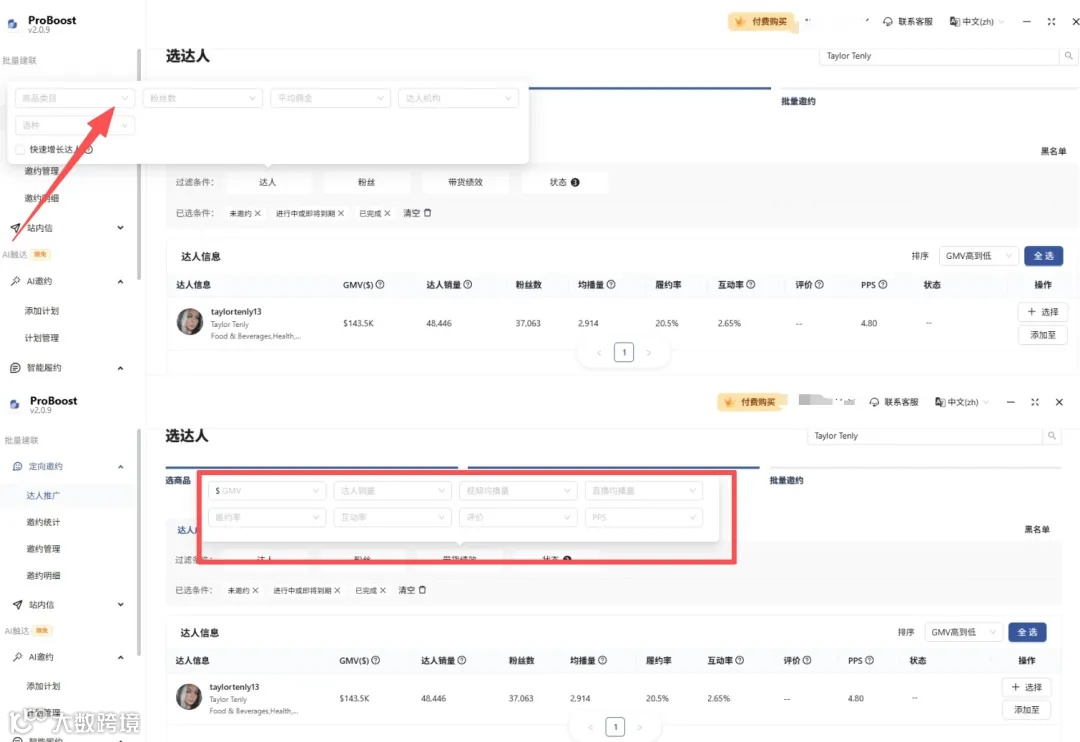Open 计划管理 in the top sidebar
This screenshot has width=1080, height=742.
point(41,338)
